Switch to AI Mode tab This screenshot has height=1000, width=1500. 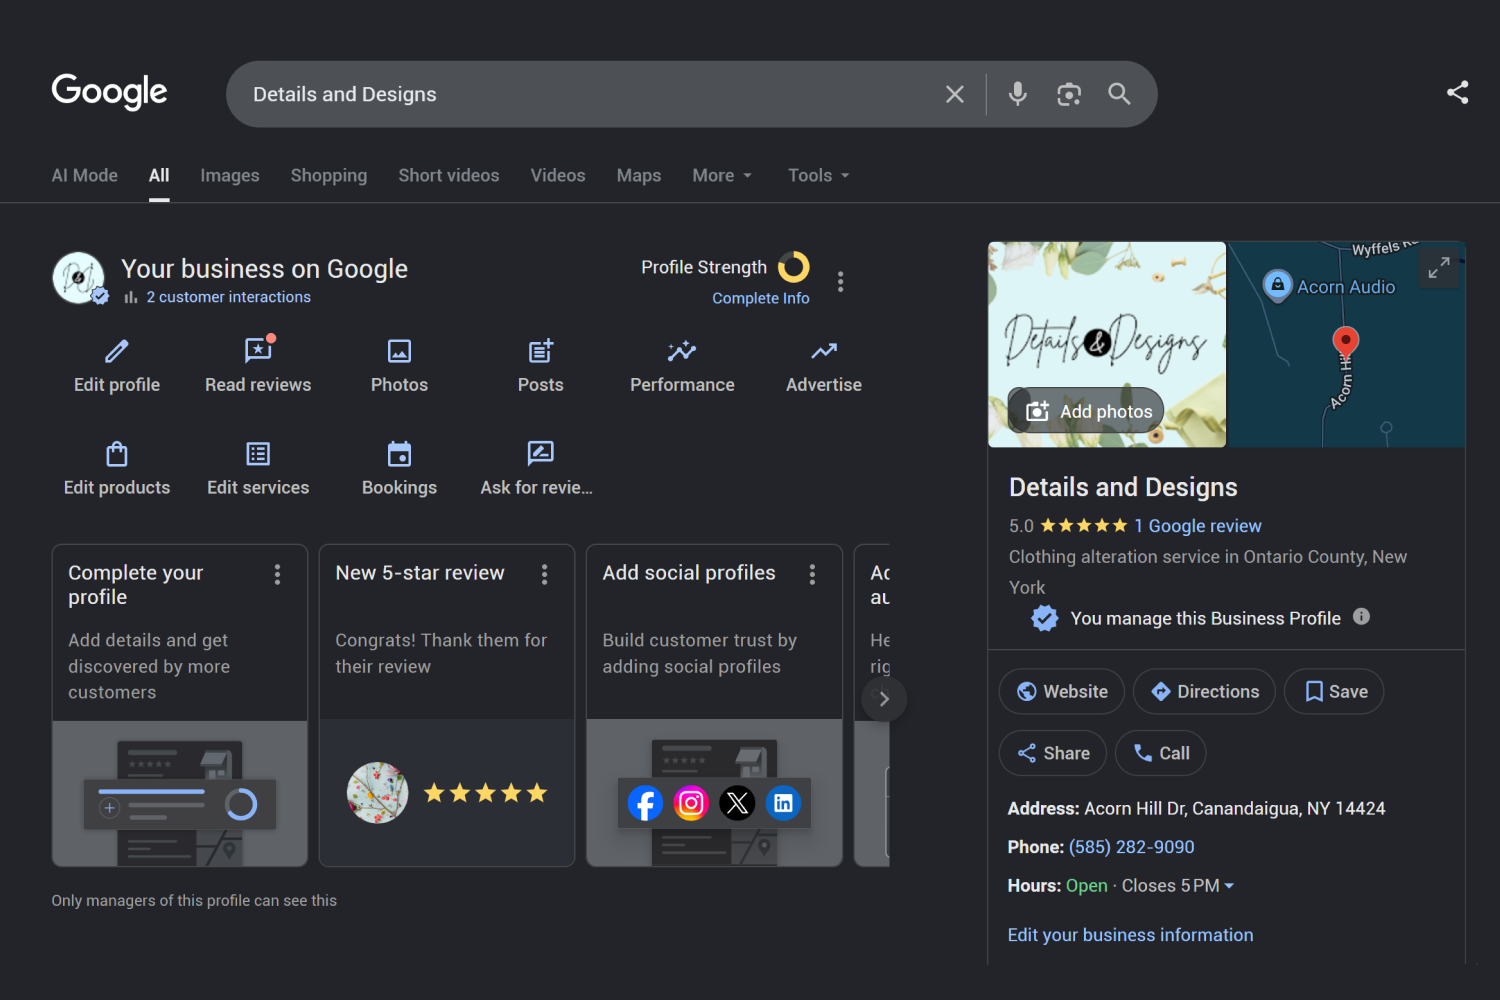pyautogui.click(x=85, y=175)
